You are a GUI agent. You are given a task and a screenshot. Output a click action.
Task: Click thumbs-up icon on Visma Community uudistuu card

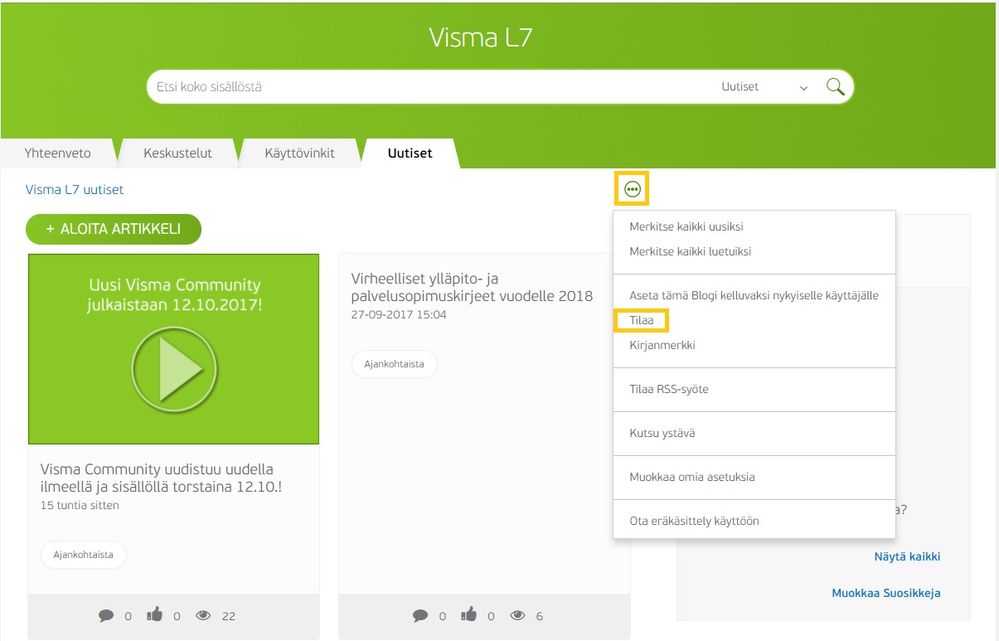pyautogui.click(x=155, y=615)
